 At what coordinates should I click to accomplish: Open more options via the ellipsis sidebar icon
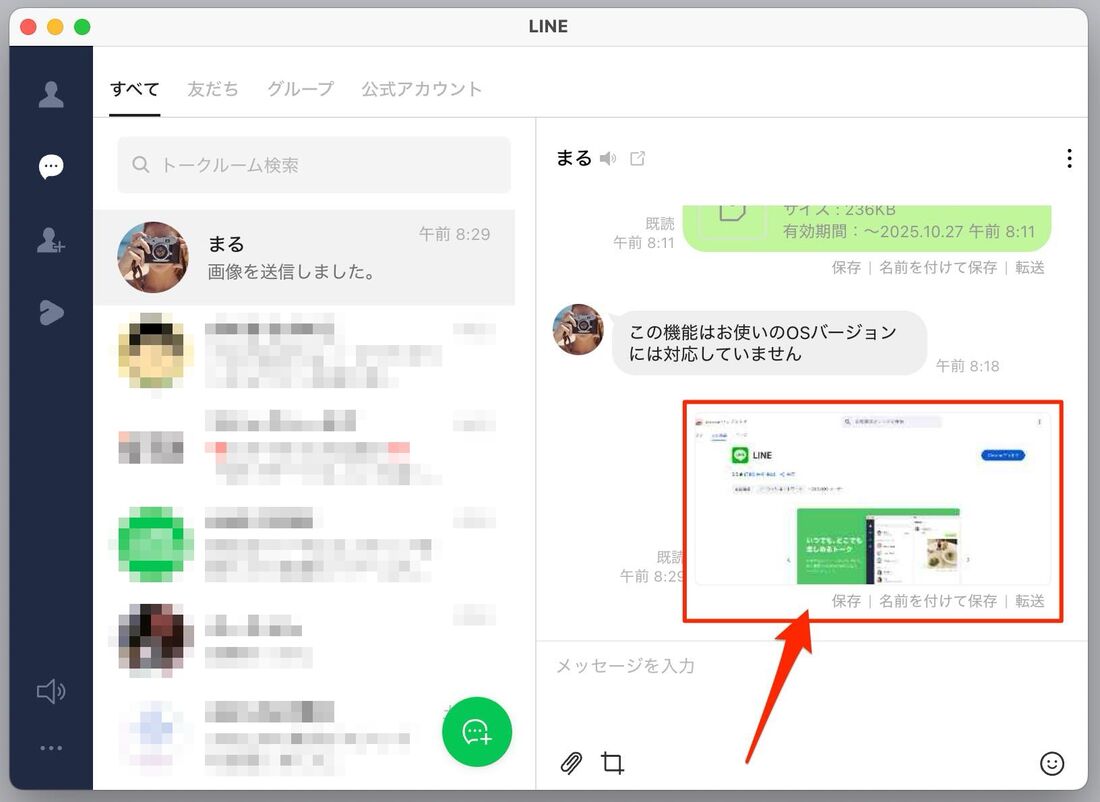coord(50,747)
